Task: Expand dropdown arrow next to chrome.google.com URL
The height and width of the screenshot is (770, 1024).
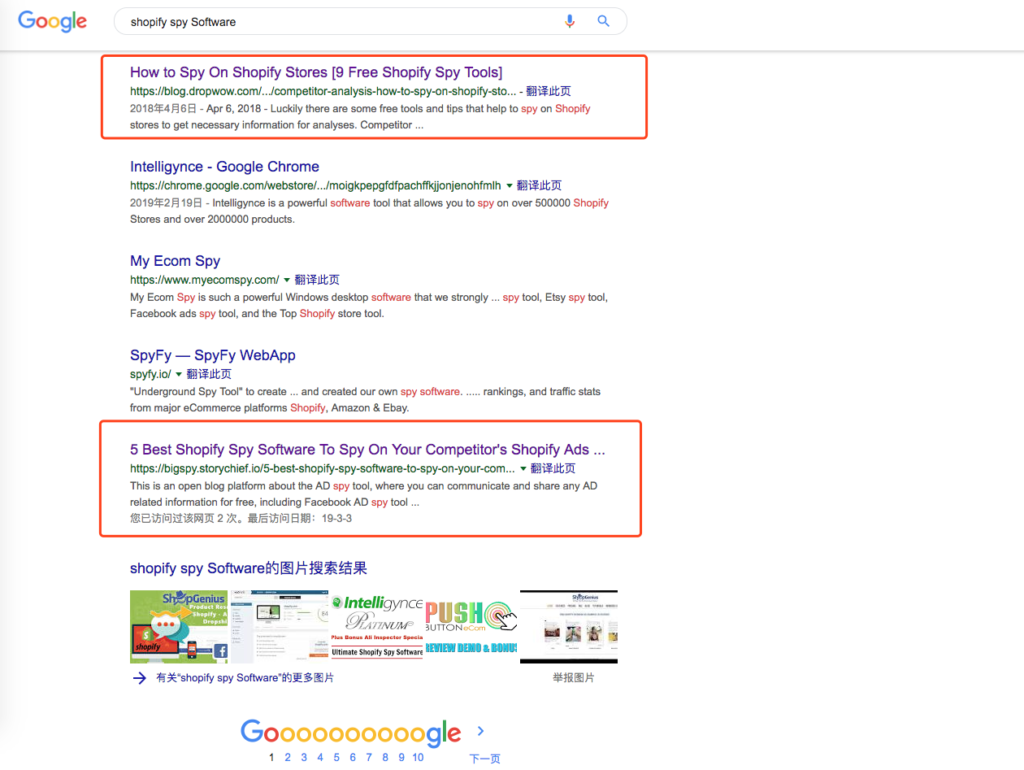Action: [509, 185]
